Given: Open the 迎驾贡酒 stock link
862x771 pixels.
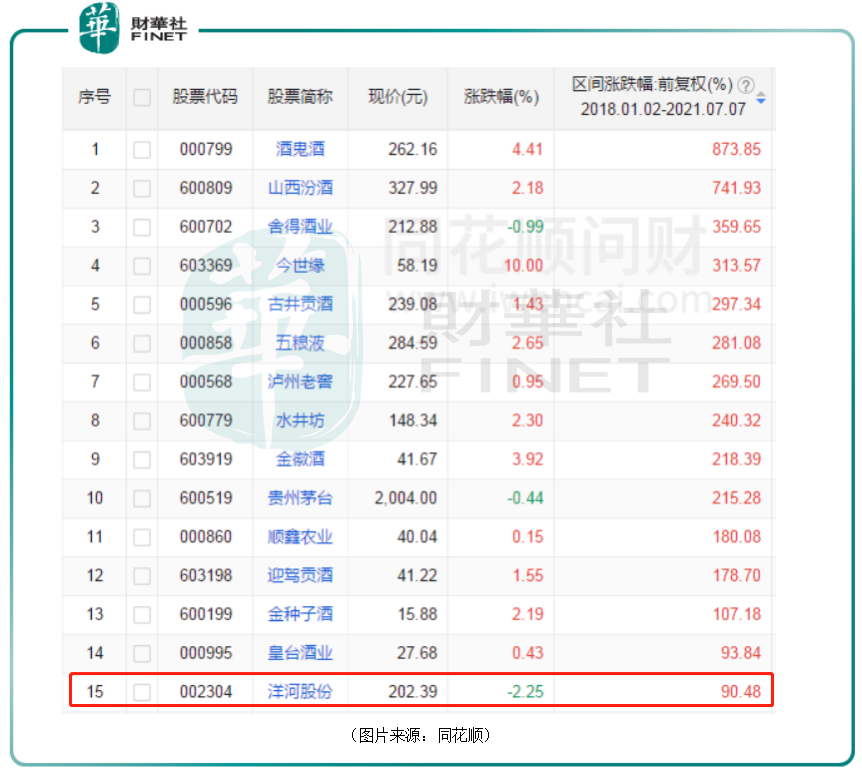Looking at the screenshot, I should (300, 576).
